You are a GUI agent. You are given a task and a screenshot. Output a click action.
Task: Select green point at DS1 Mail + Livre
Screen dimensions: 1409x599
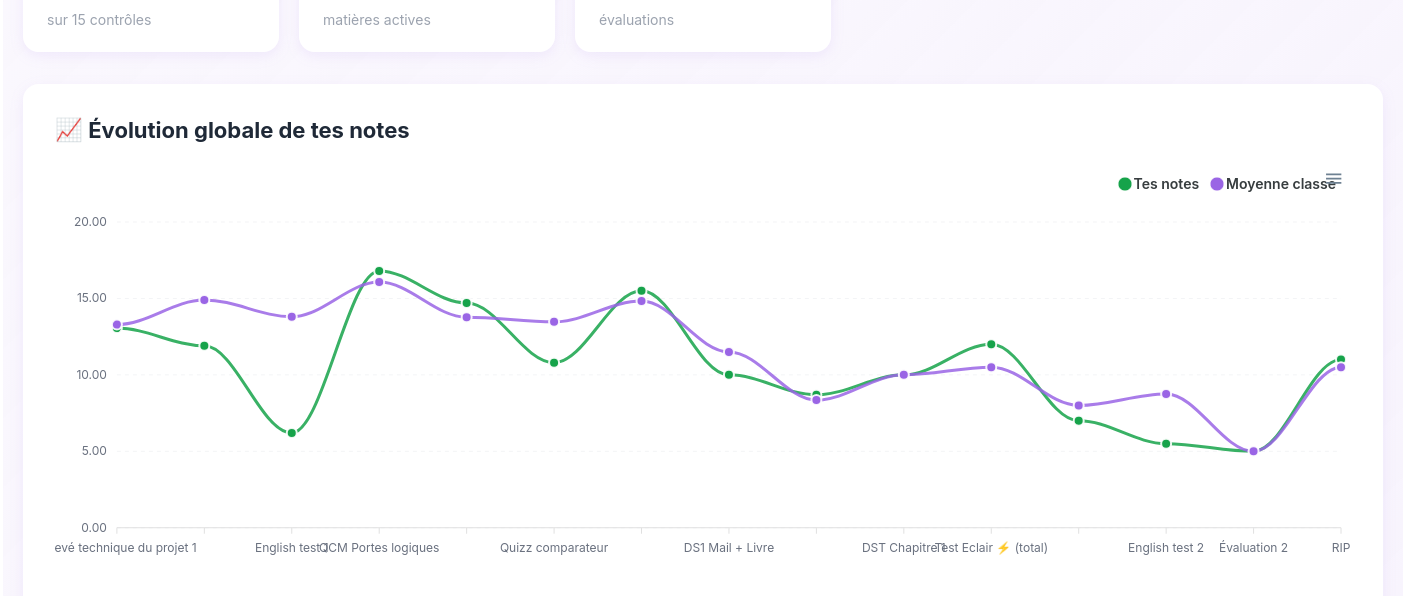coord(729,375)
